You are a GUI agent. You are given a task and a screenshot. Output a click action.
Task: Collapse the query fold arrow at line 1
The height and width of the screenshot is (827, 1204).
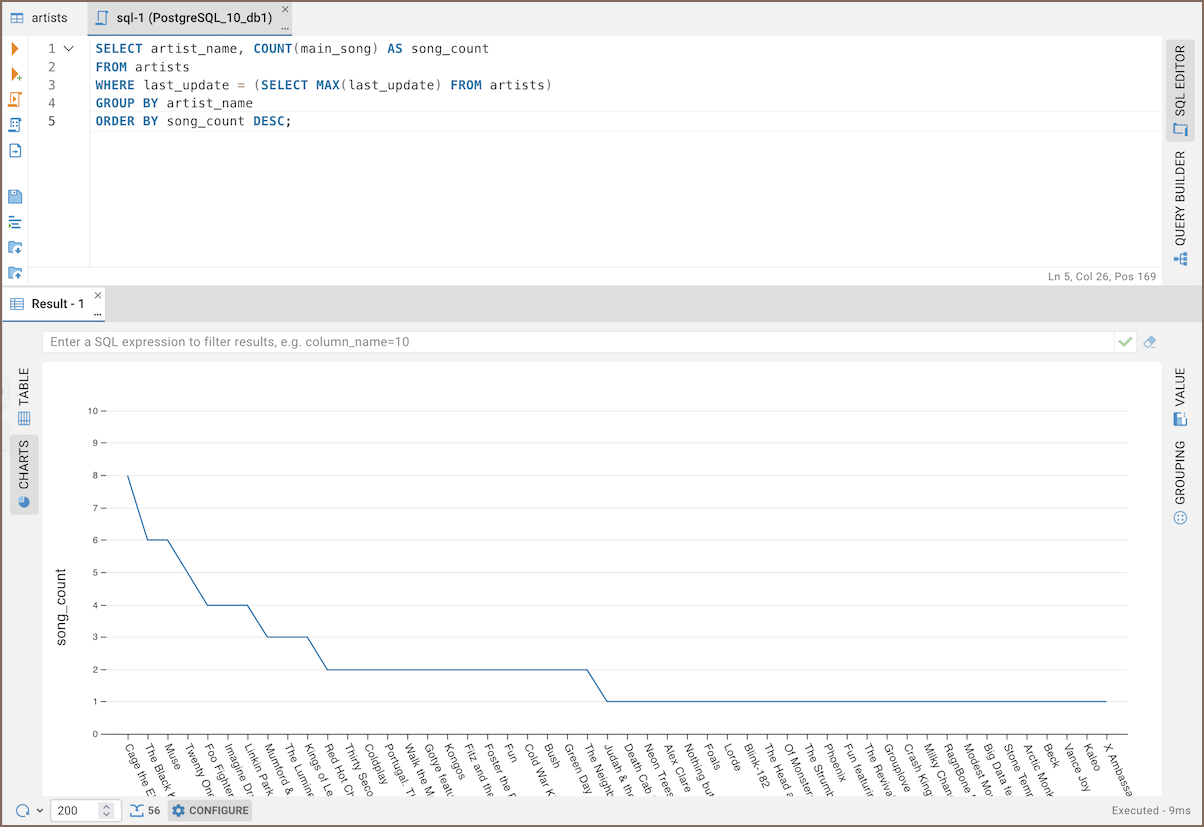click(x=68, y=48)
